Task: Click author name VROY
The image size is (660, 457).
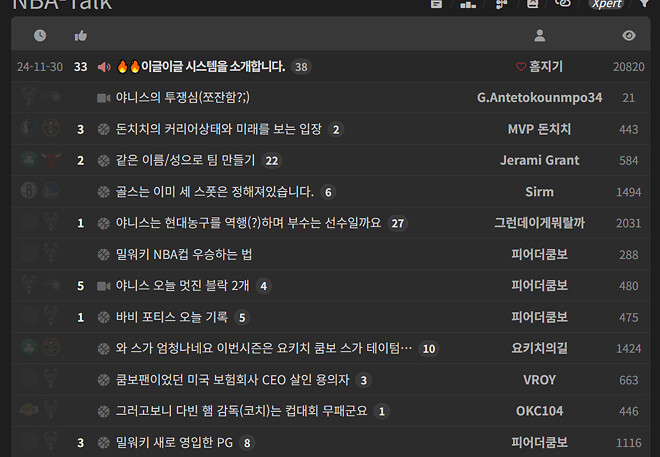Action: (x=540, y=380)
